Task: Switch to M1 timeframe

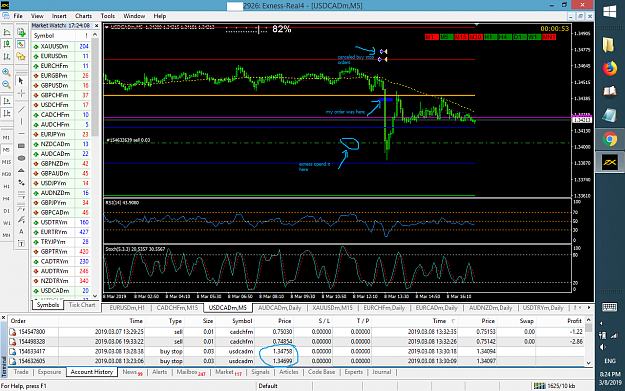Action: coord(6,138)
